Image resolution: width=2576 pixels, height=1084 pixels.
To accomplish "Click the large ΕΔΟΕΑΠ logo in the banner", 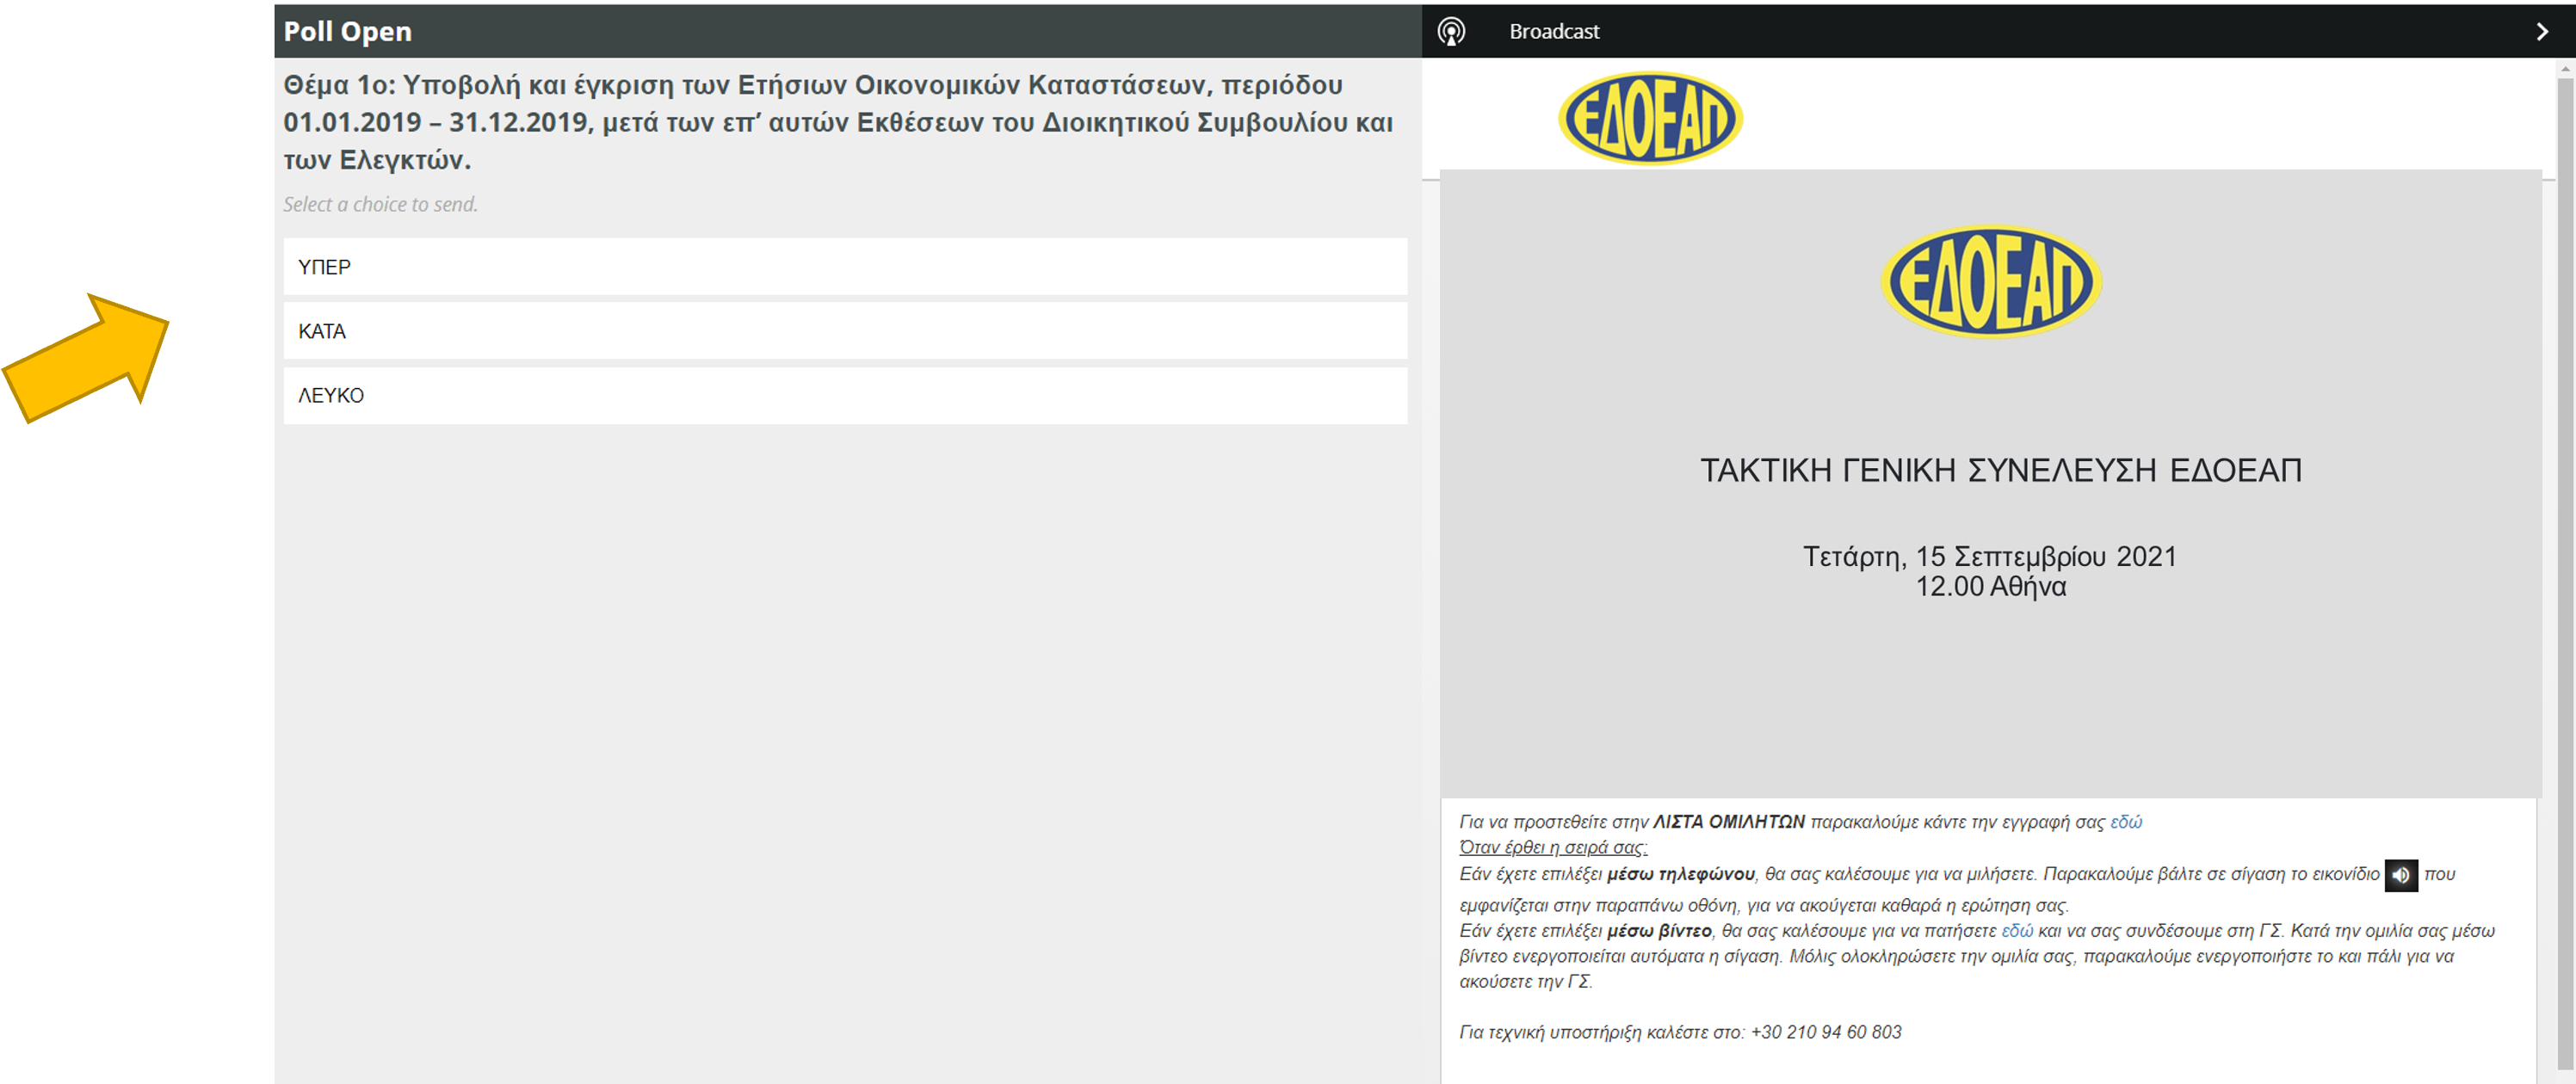I will [x=1990, y=281].
